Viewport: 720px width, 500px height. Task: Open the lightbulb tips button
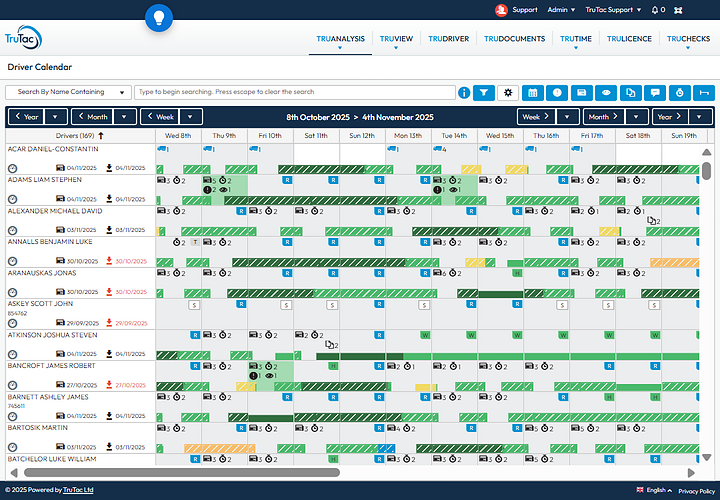pos(159,18)
